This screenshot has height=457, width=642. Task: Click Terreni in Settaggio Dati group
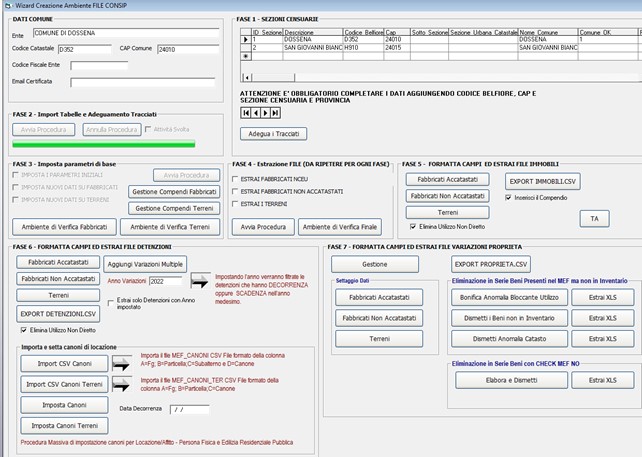click(379, 339)
